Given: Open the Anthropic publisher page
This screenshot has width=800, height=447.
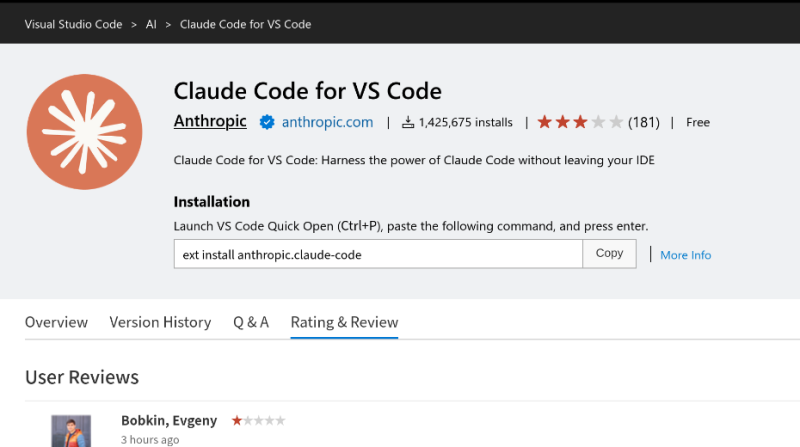Looking at the screenshot, I should coord(212,122).
